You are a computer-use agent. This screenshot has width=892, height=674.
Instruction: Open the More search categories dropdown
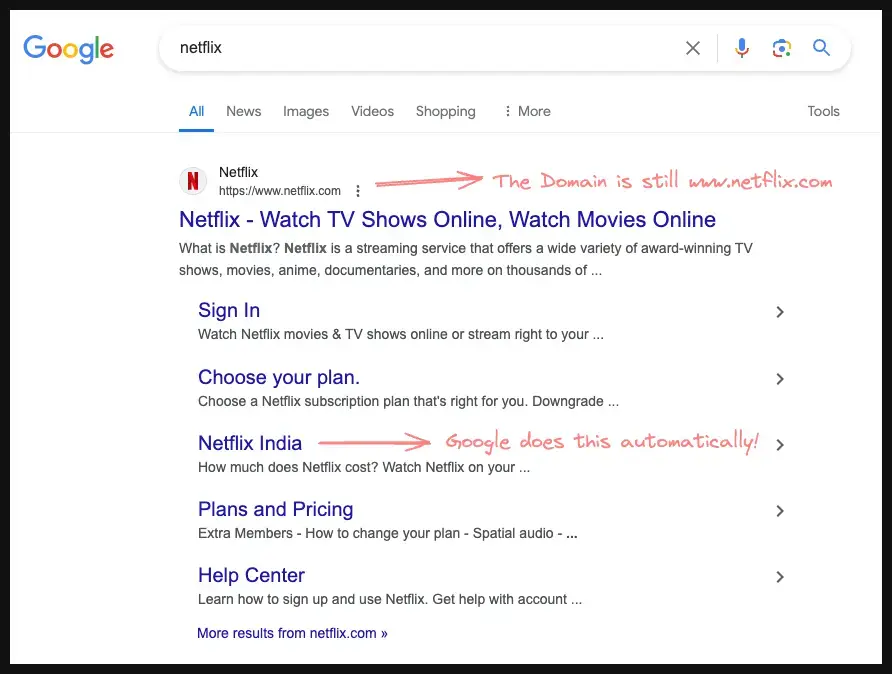[x=527, y=111]
